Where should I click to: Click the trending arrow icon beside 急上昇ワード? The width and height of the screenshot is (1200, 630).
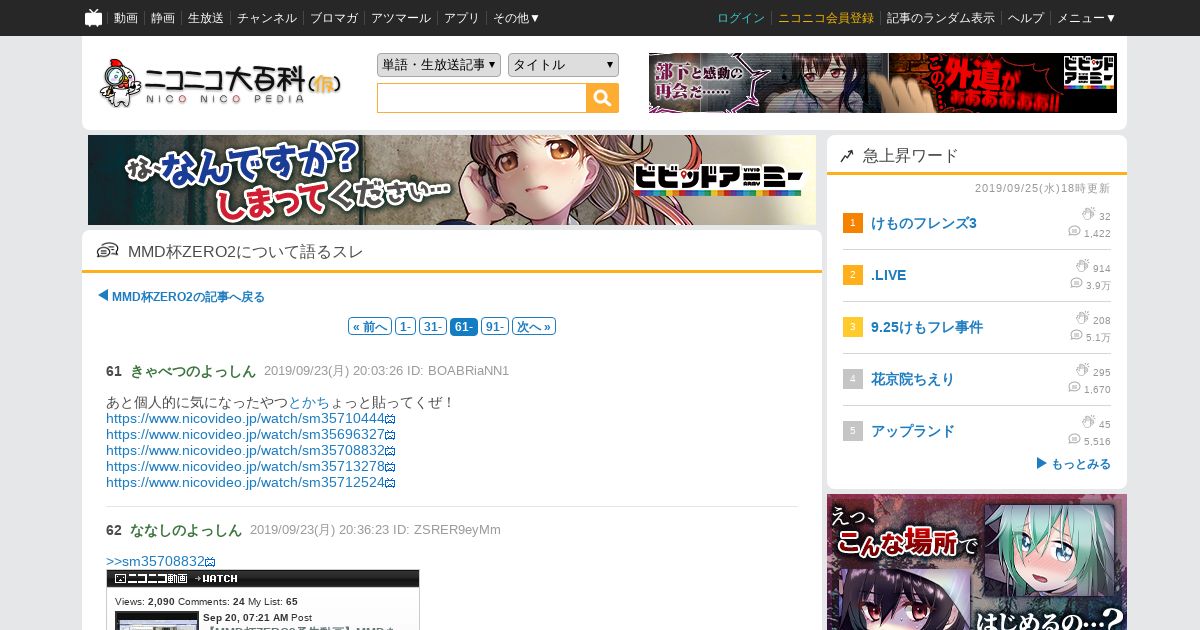pyautogui.click(x=847, y=156)
